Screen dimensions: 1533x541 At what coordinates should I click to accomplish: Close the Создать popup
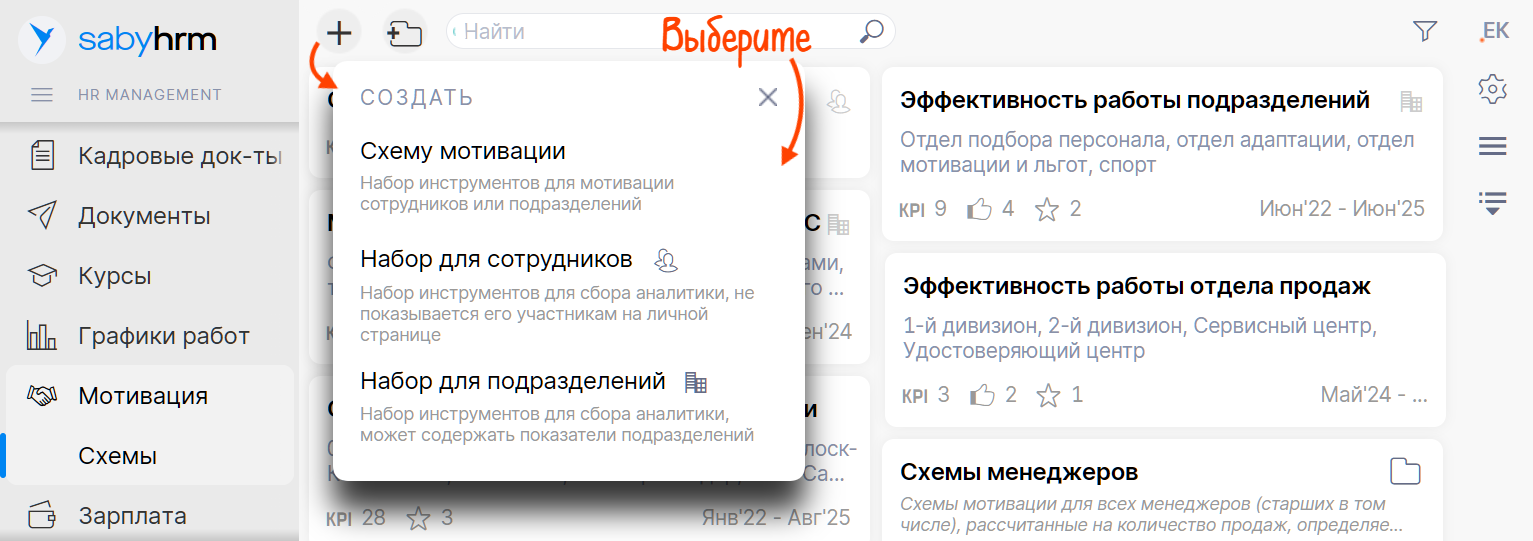pos(767,97)
